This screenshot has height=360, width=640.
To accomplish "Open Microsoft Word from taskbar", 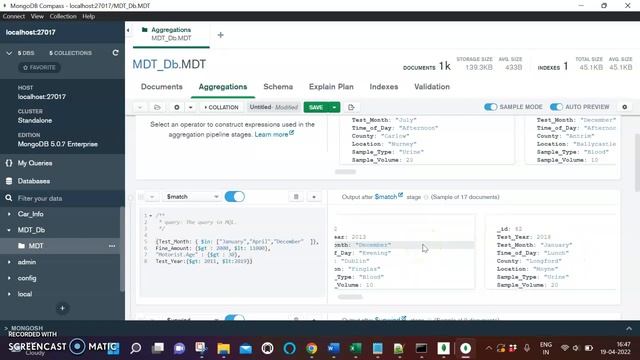I will click(x=333, y=348).
